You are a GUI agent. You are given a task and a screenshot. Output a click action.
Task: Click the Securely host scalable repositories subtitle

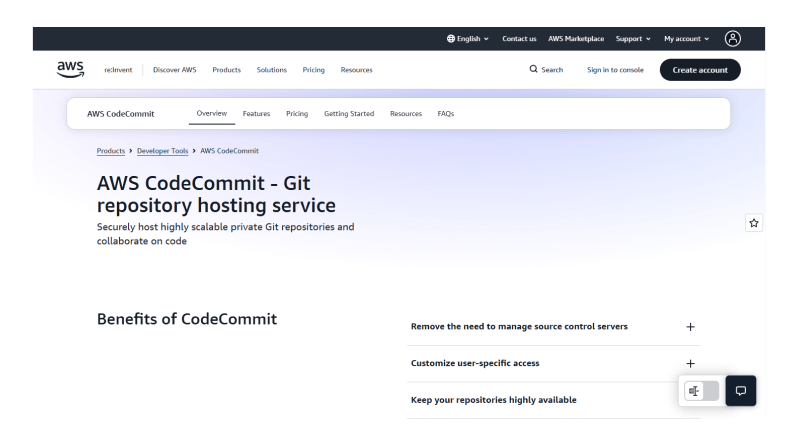(x=226, y=234)
